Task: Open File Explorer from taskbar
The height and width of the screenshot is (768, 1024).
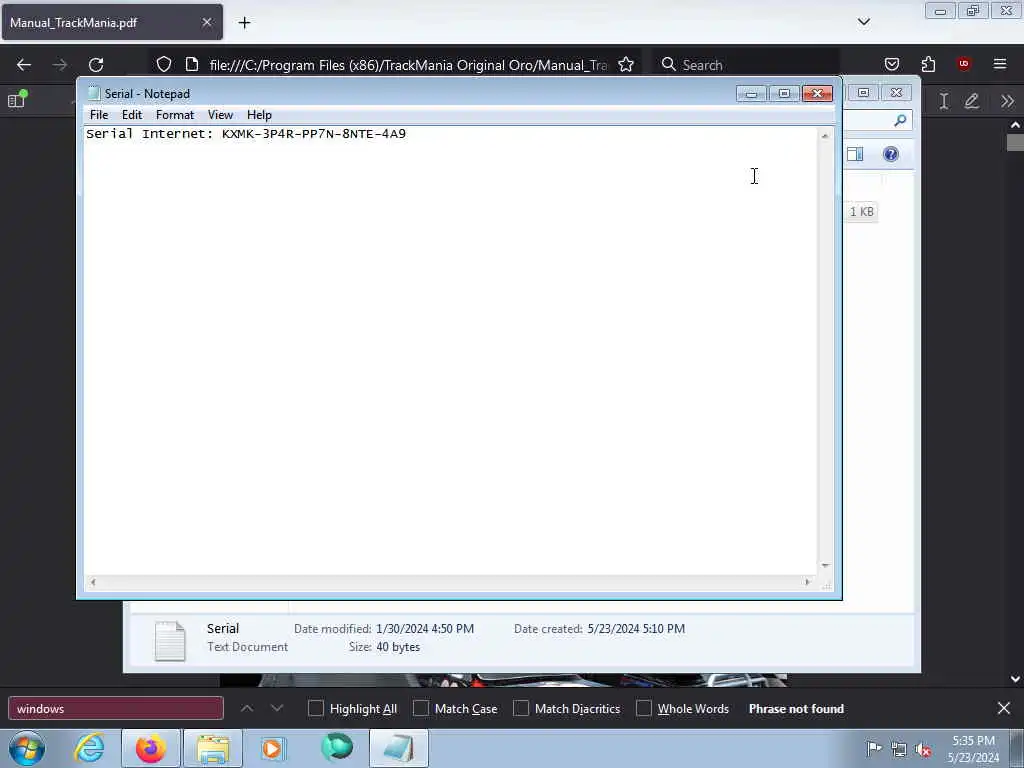Action: click(x=213, y=748)
